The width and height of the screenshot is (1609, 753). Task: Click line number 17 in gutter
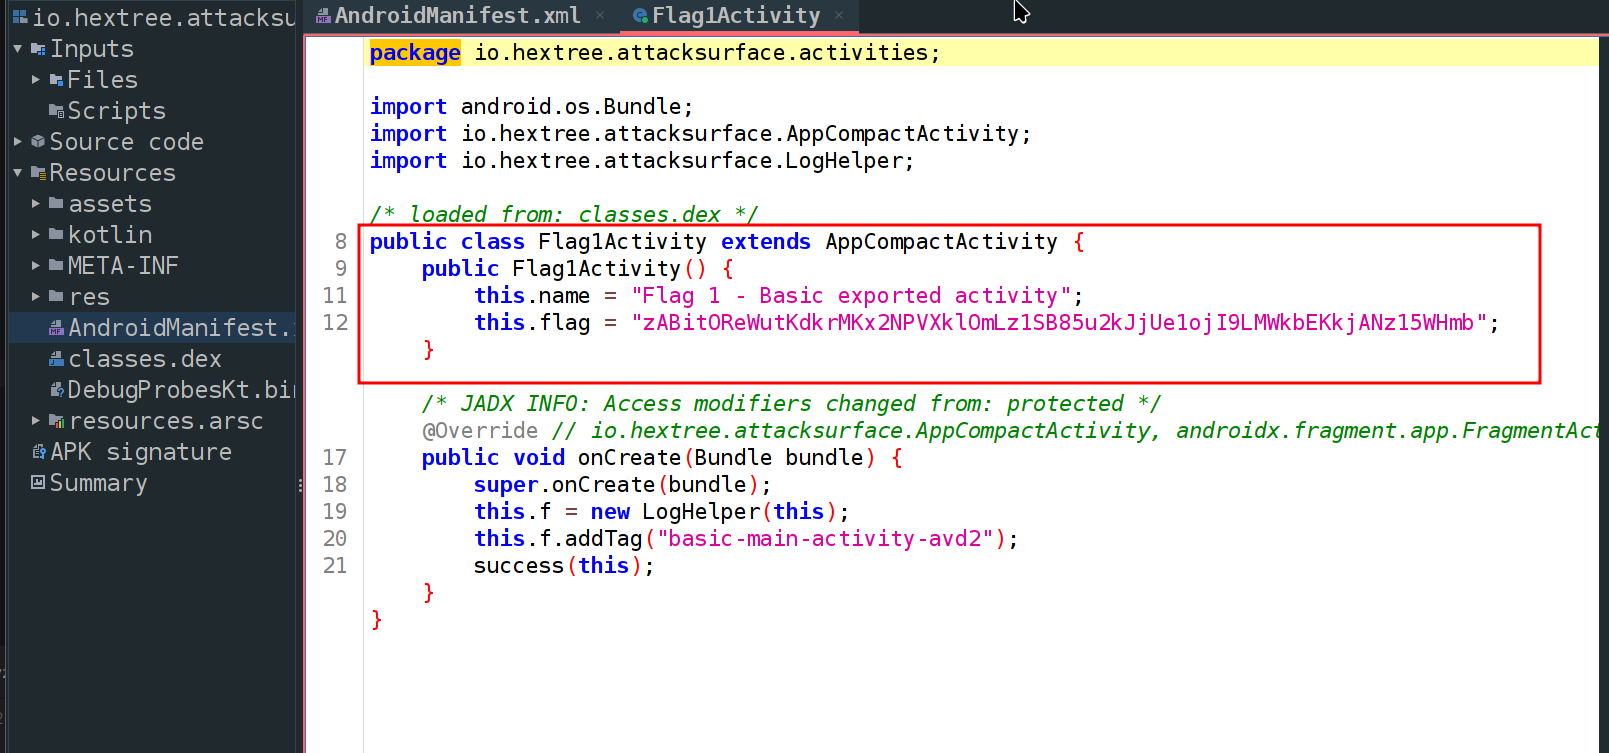(x=335, y=458)
